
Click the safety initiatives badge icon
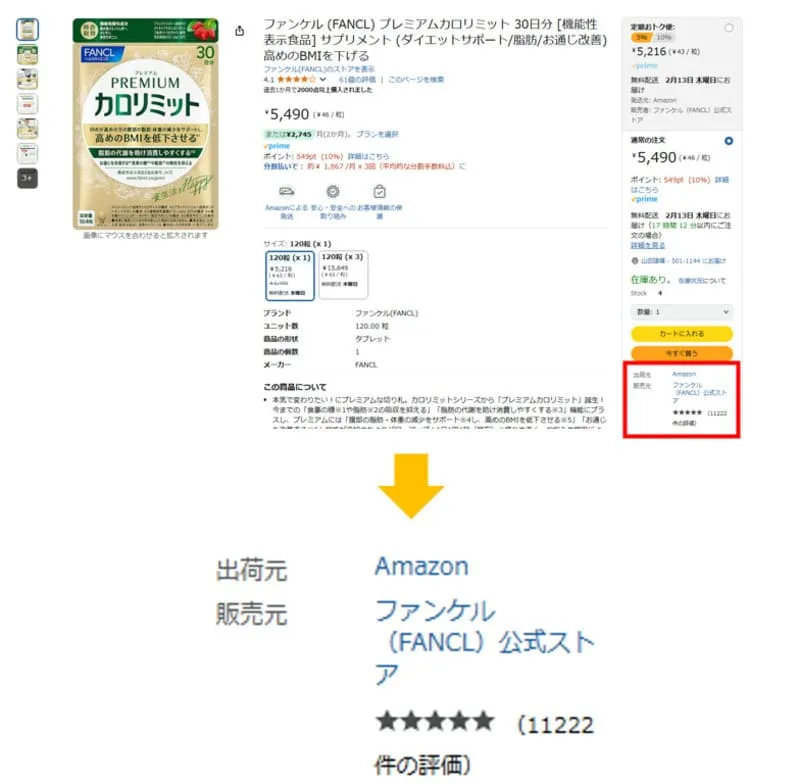pos(333,192)
